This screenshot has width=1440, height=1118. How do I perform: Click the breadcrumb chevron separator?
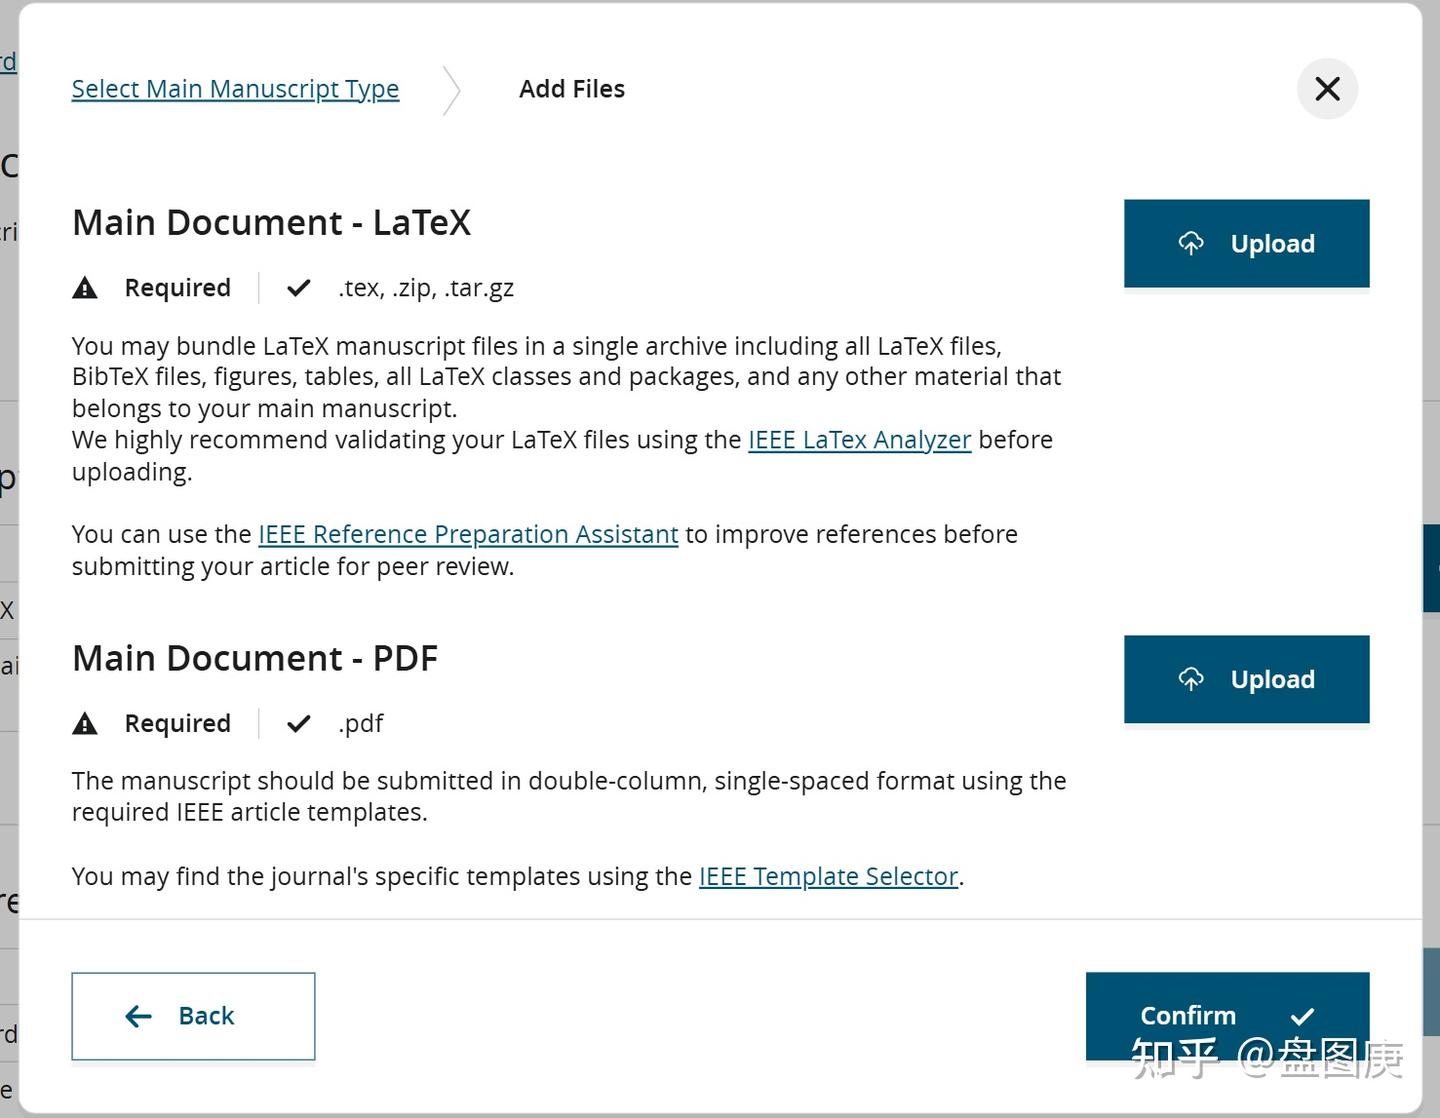click(x=451, y=89)
